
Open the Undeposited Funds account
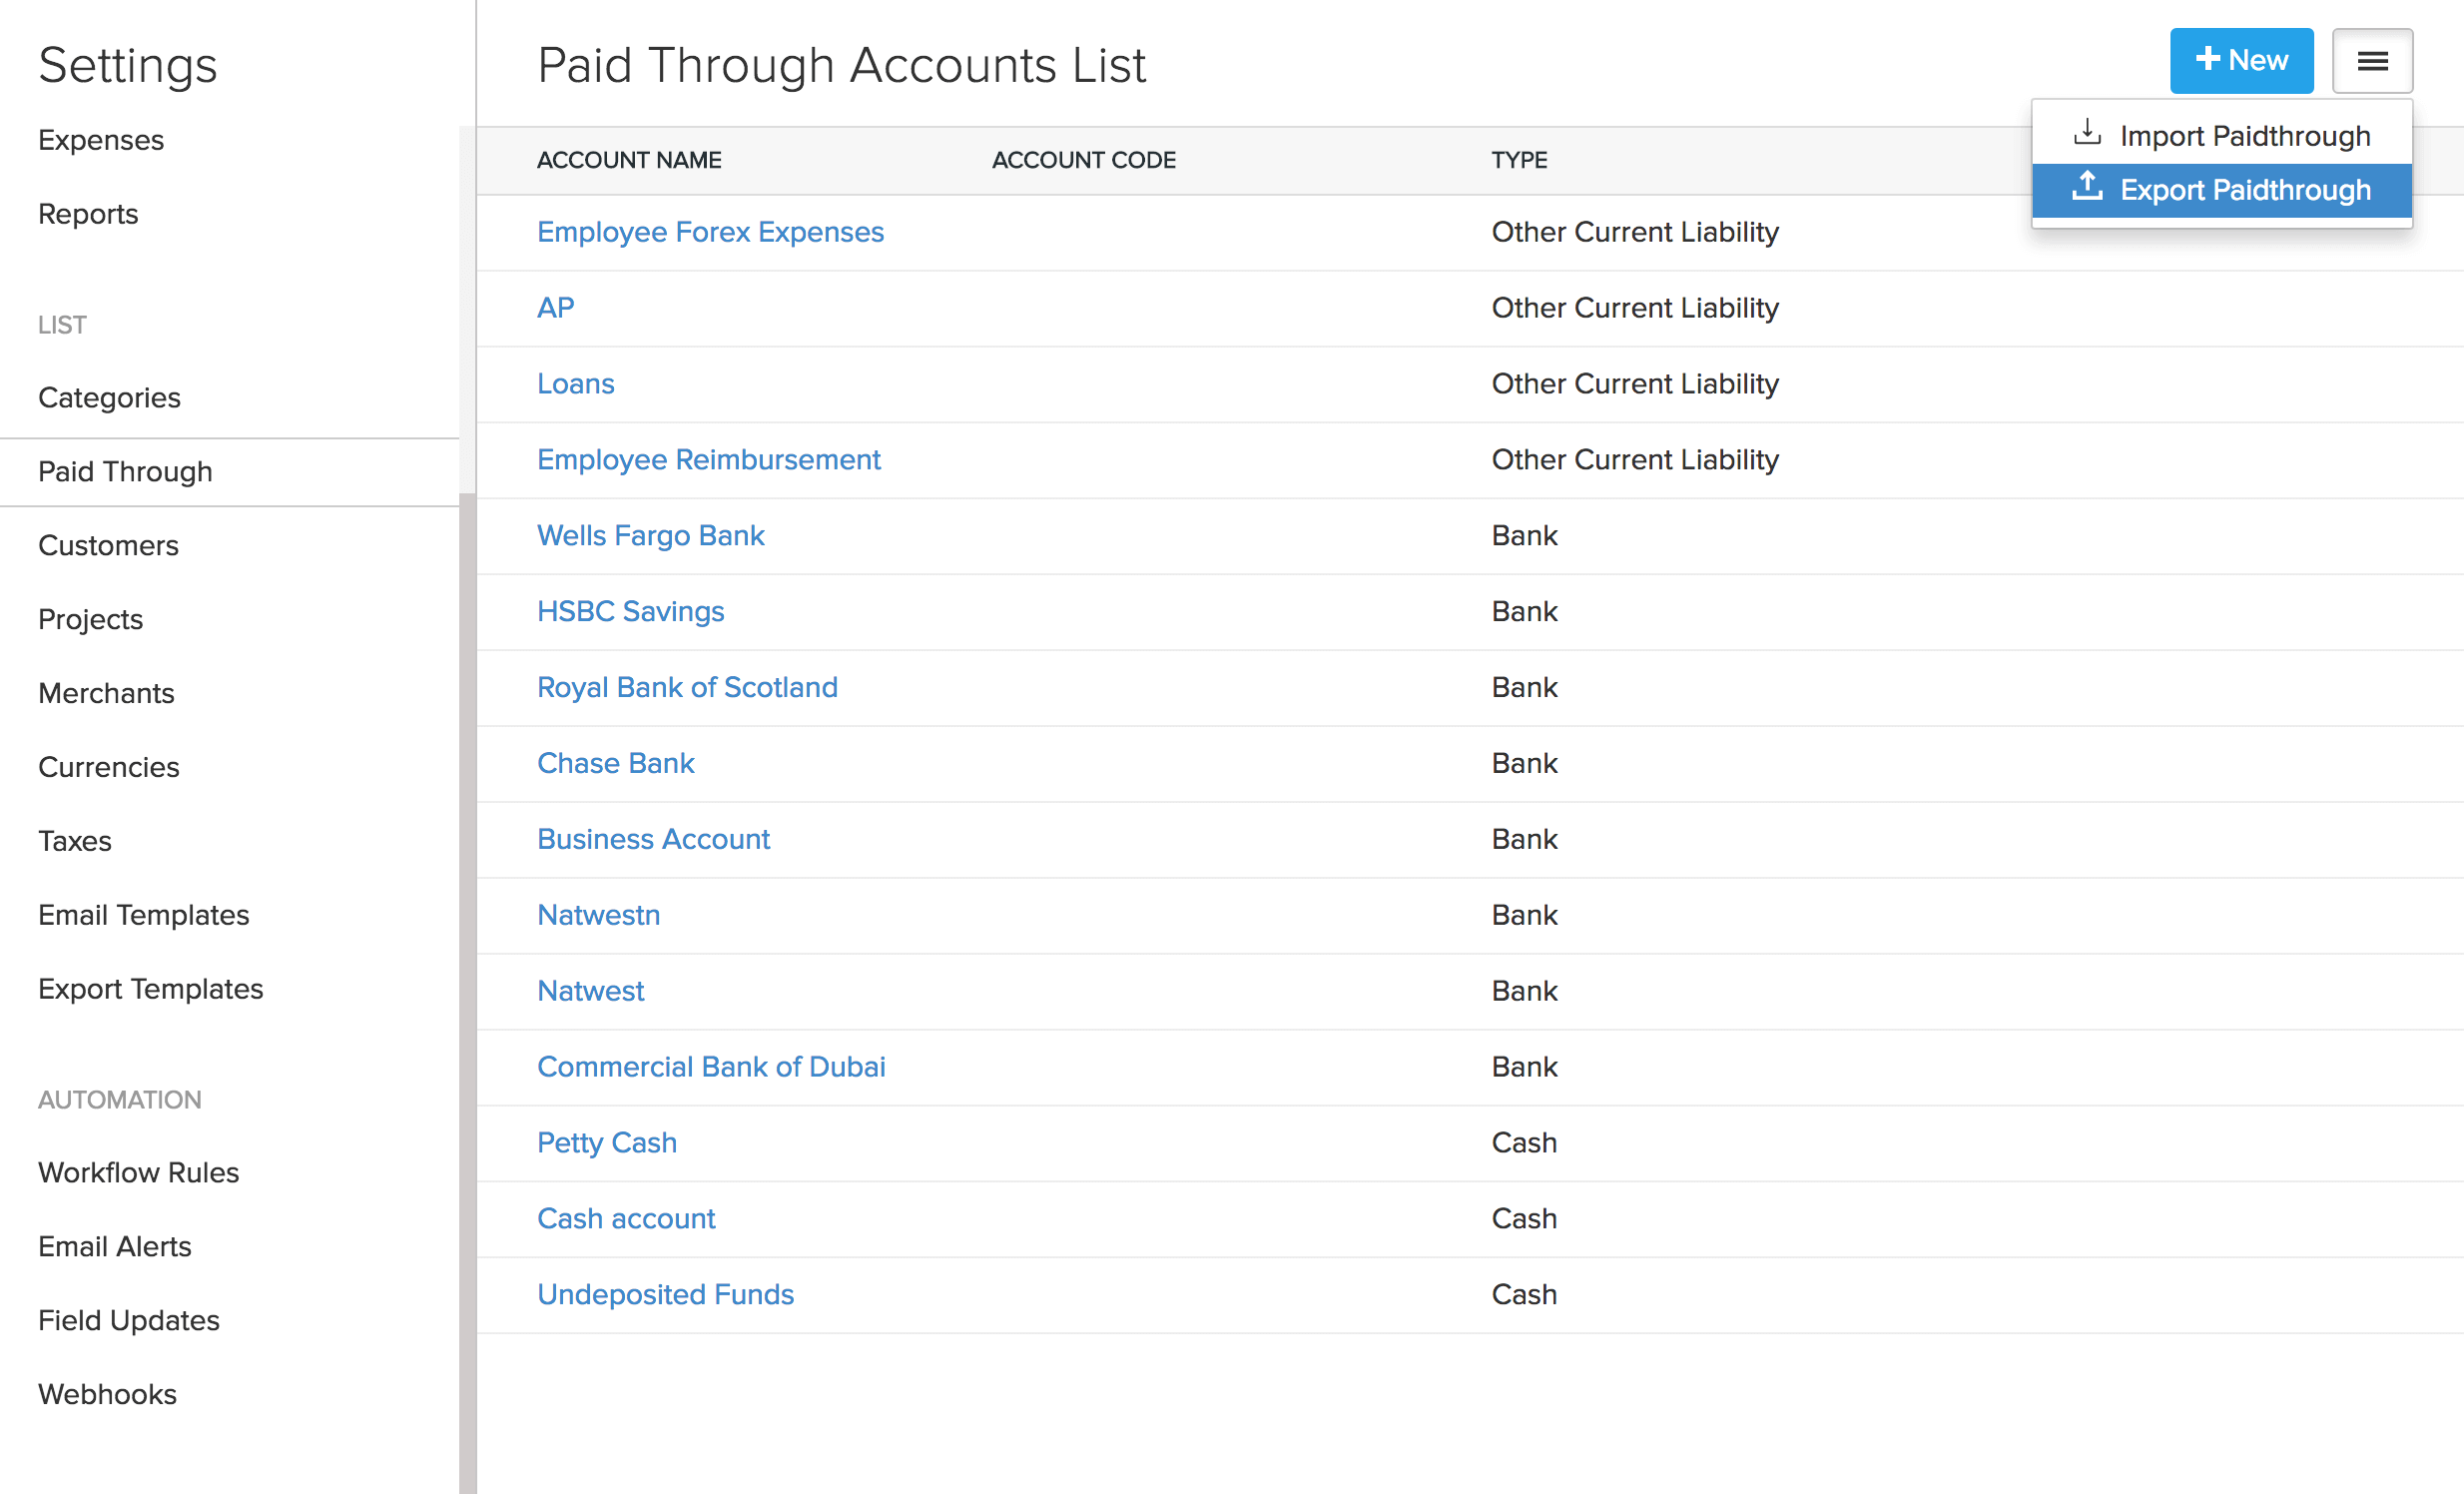(665, 1294)
